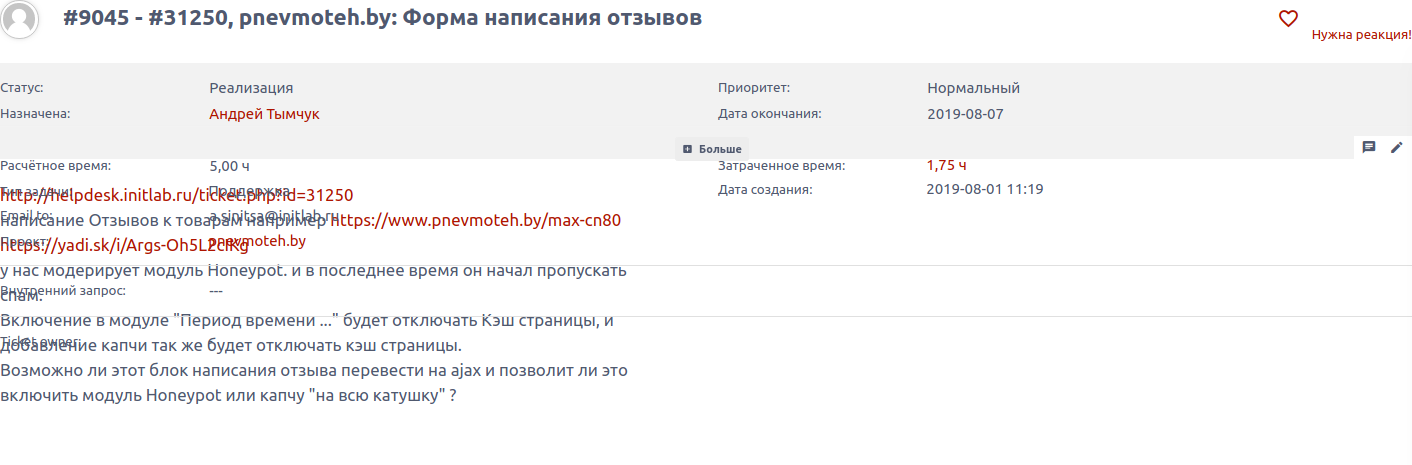Click the creation date 2019-08-01 11:19
Image resolution: width=1412 pixels, height=465 pixels.
pos(984,189)
